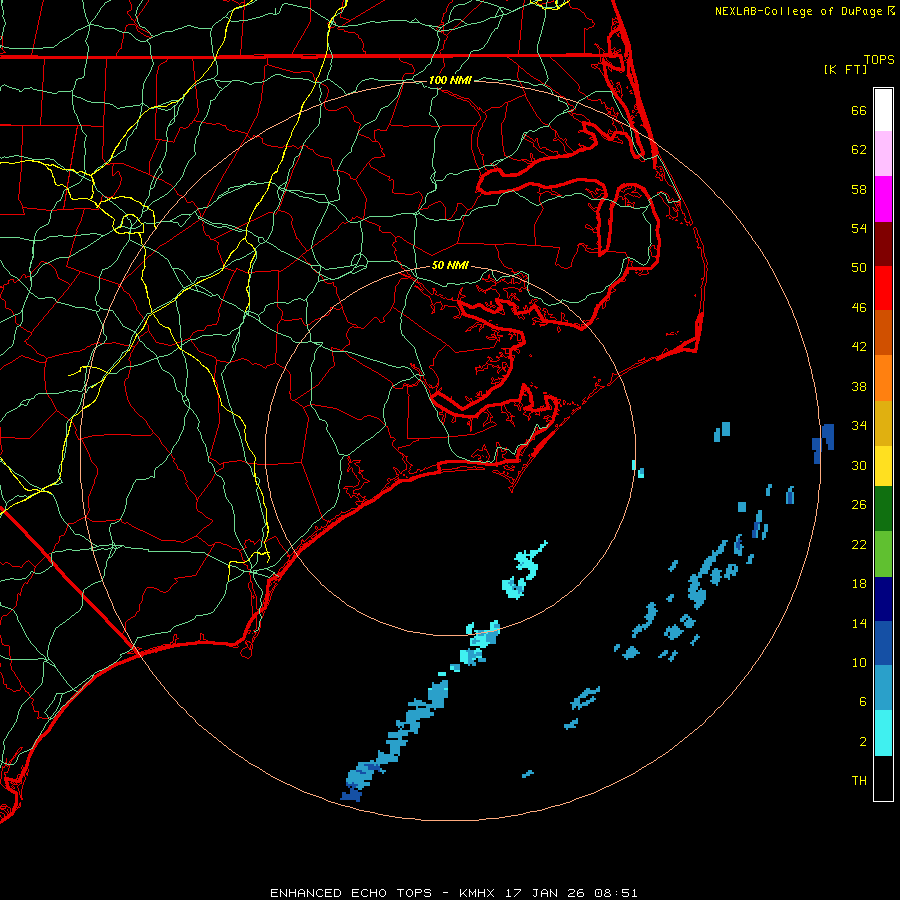Viewport: 900px width, 900px height.
Task: Click the medium blue 18 K FT swatch
Action: [883, 643]
